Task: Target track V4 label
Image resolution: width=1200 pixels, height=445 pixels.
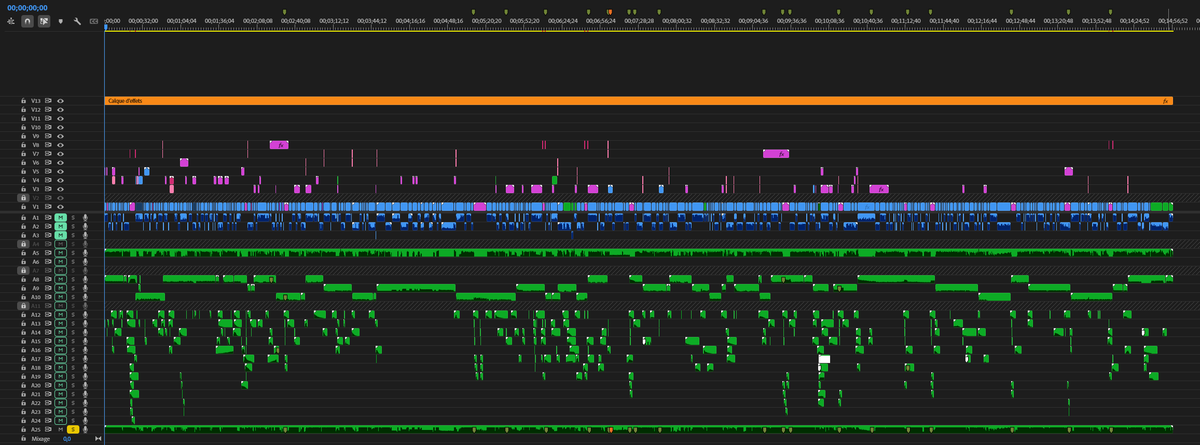Action: pyautogui.click(x=36, y=180)
